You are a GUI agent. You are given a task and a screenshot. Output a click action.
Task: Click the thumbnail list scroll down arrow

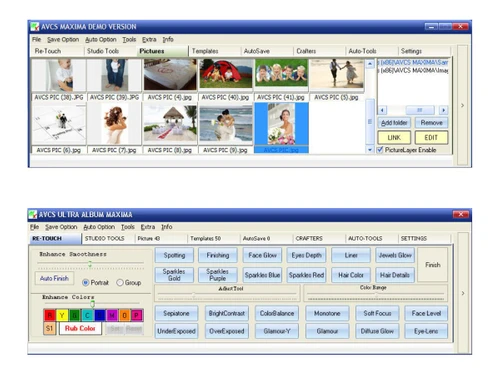(x=370, y=150)
